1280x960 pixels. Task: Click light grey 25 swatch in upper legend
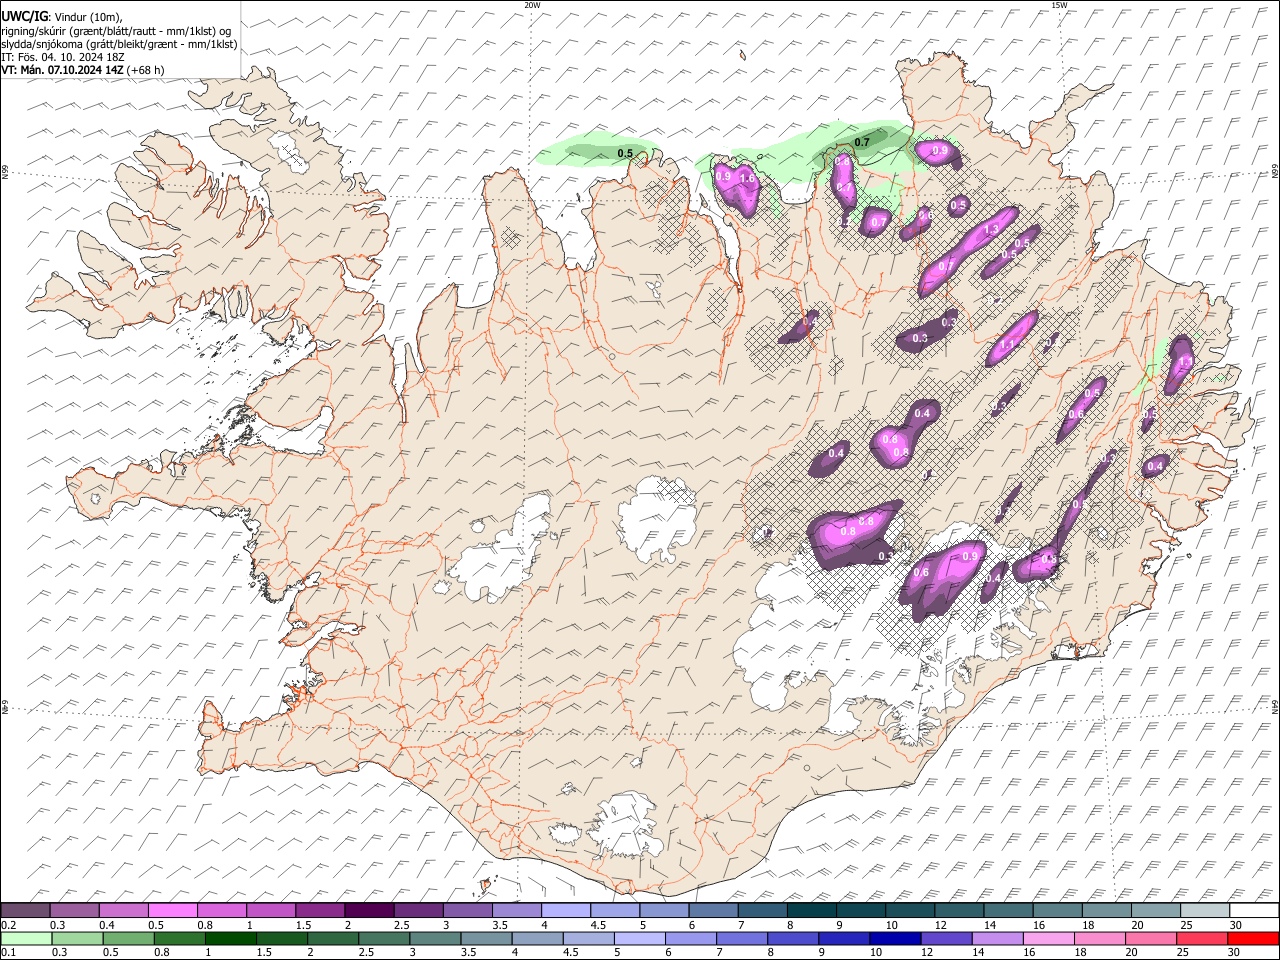click(x=1204, y=910)
